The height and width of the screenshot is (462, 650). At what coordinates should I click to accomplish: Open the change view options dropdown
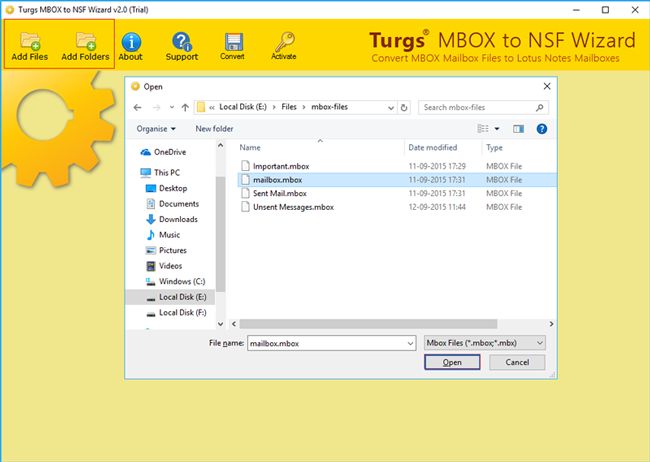[x=497, y=128]
